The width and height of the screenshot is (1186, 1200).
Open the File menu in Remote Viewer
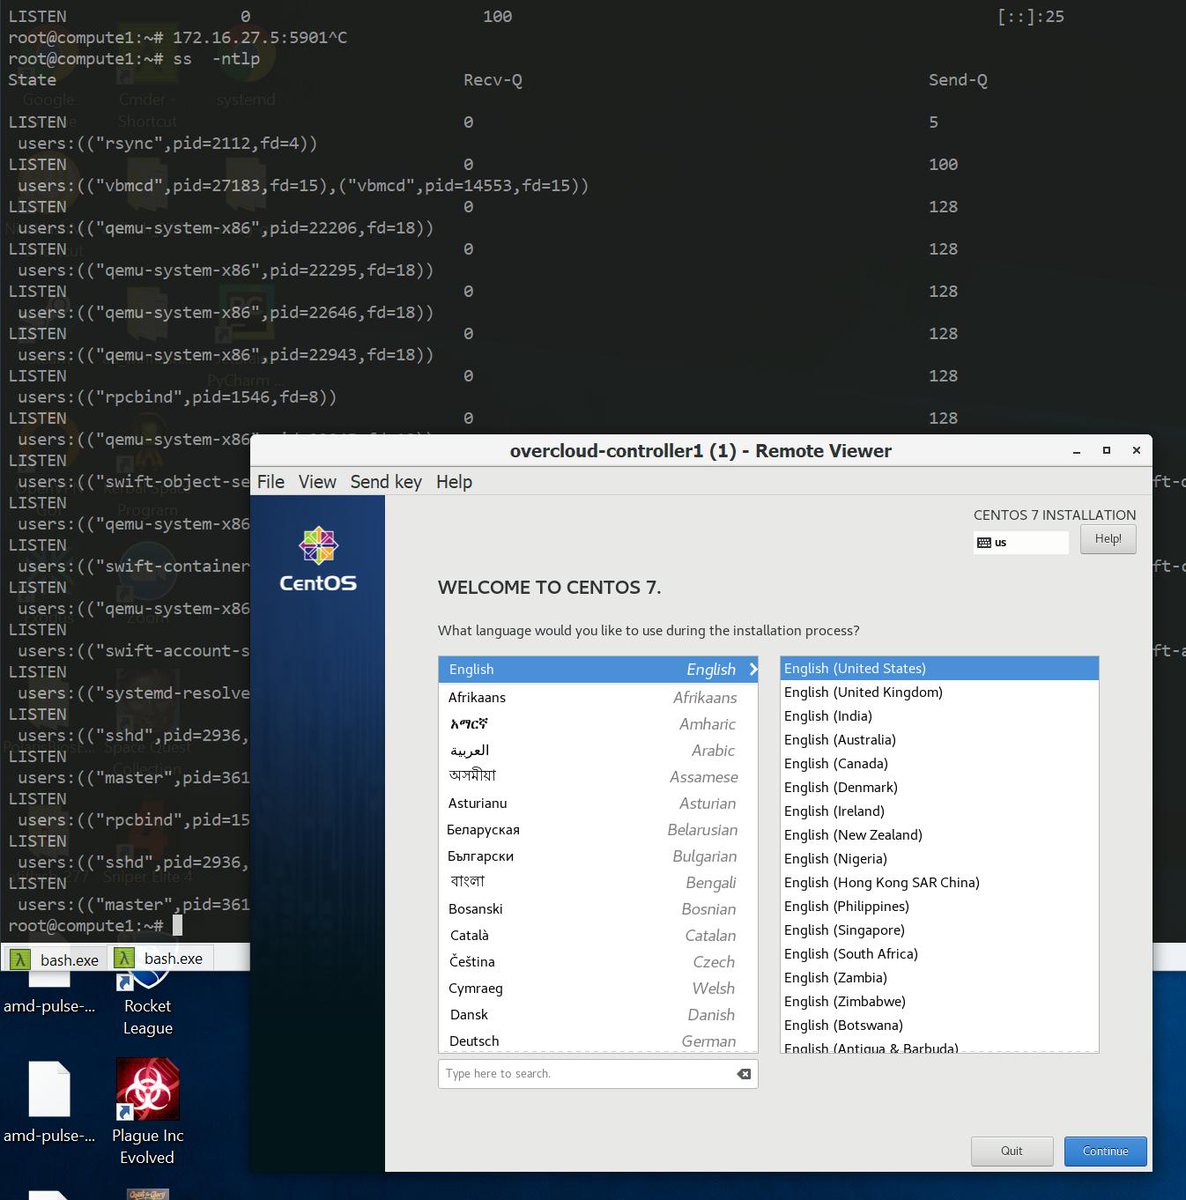pyautogui.click(x=270, y=482)
